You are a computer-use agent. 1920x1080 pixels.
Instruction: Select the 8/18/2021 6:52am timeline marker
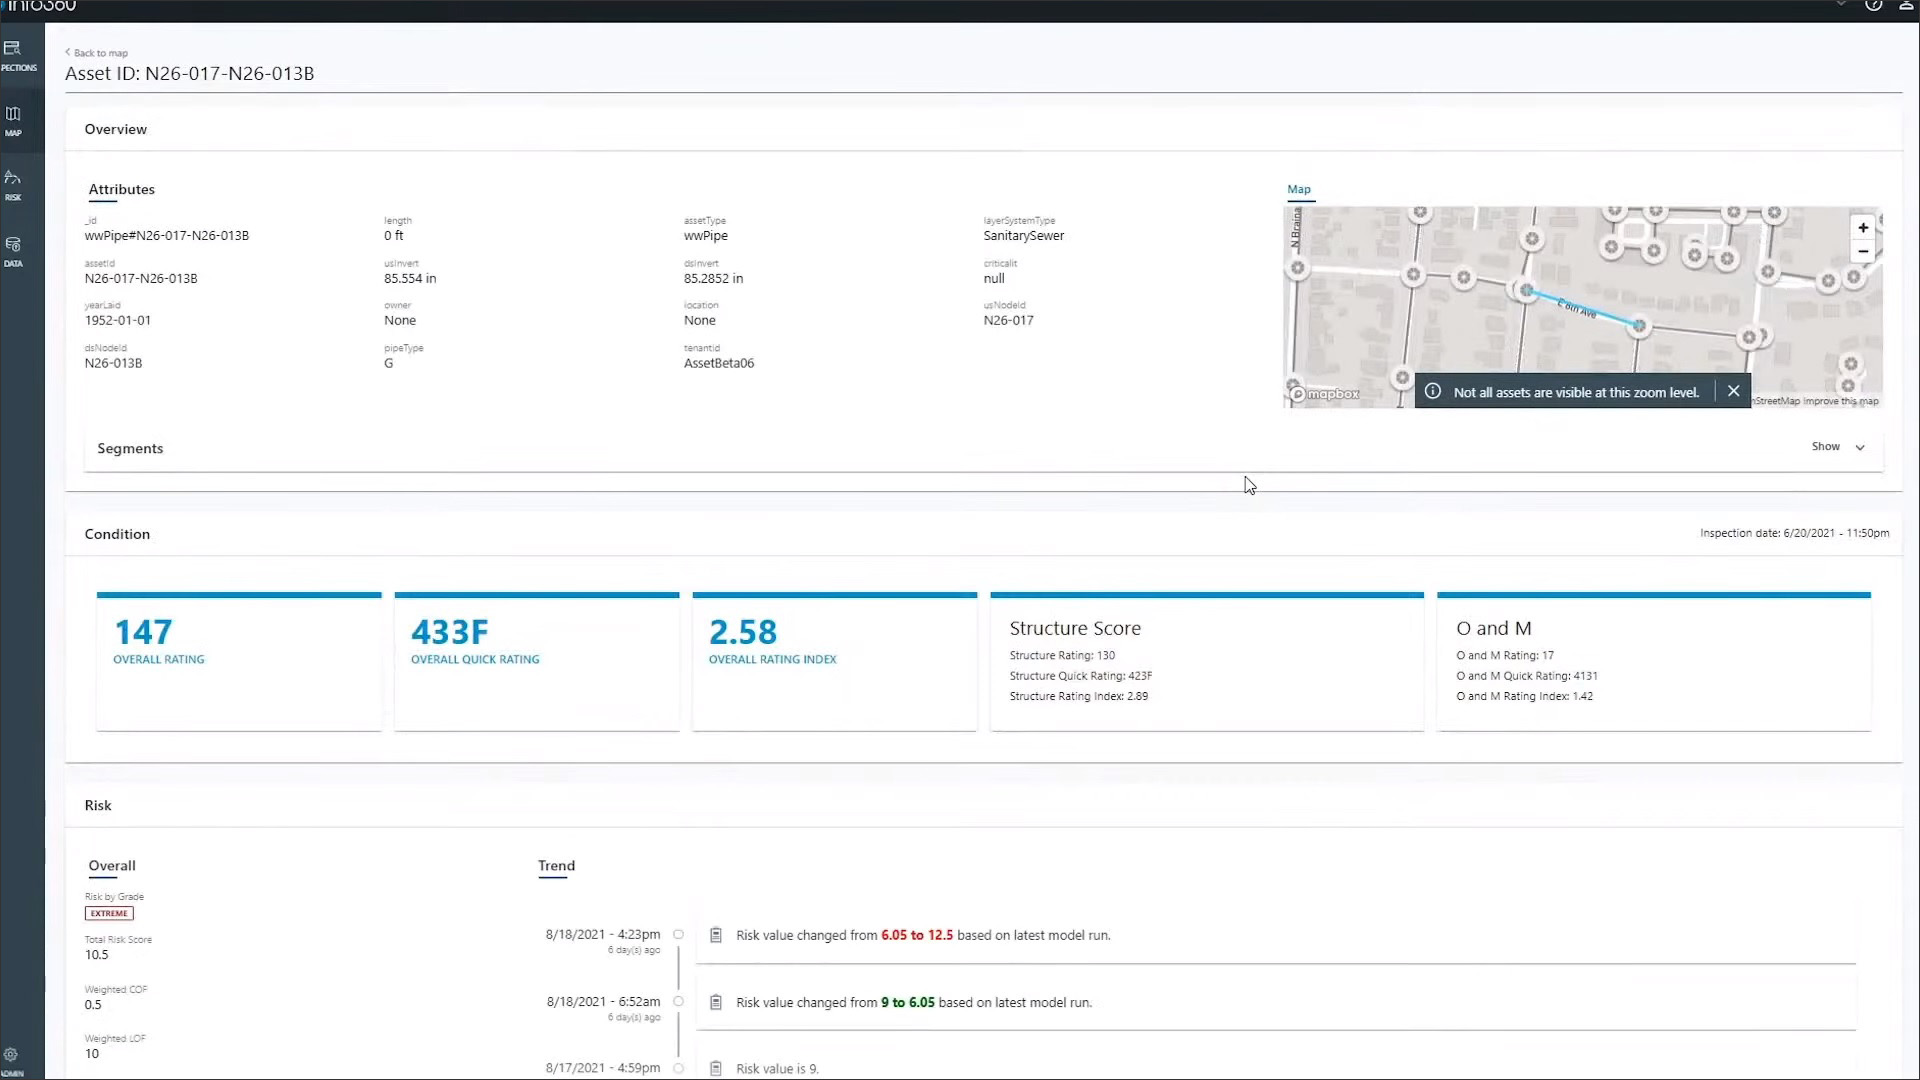pos(678,1001)
